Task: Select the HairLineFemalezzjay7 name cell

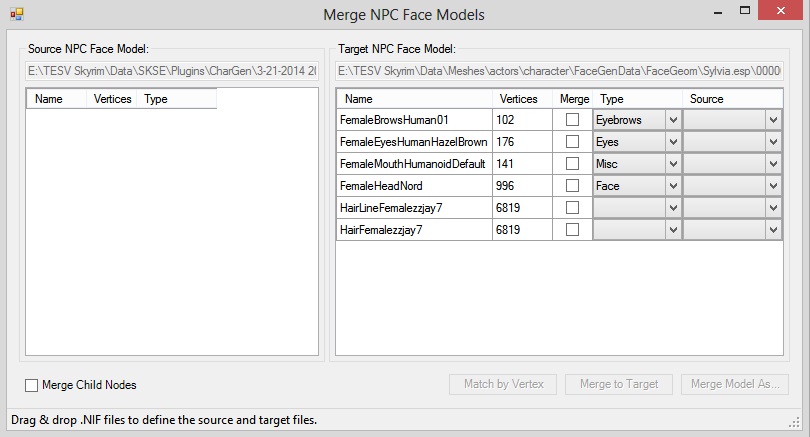Action: pyautogui.click(x=414, y=208)
